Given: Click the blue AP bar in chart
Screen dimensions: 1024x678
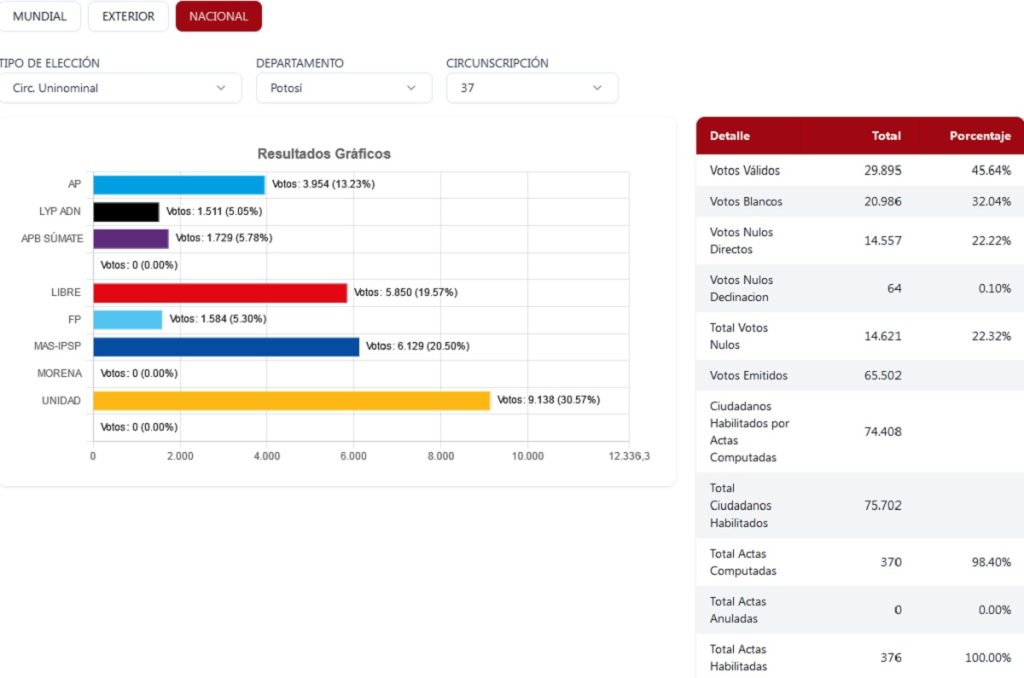Looking at the screenshot, I should point(179,184).
